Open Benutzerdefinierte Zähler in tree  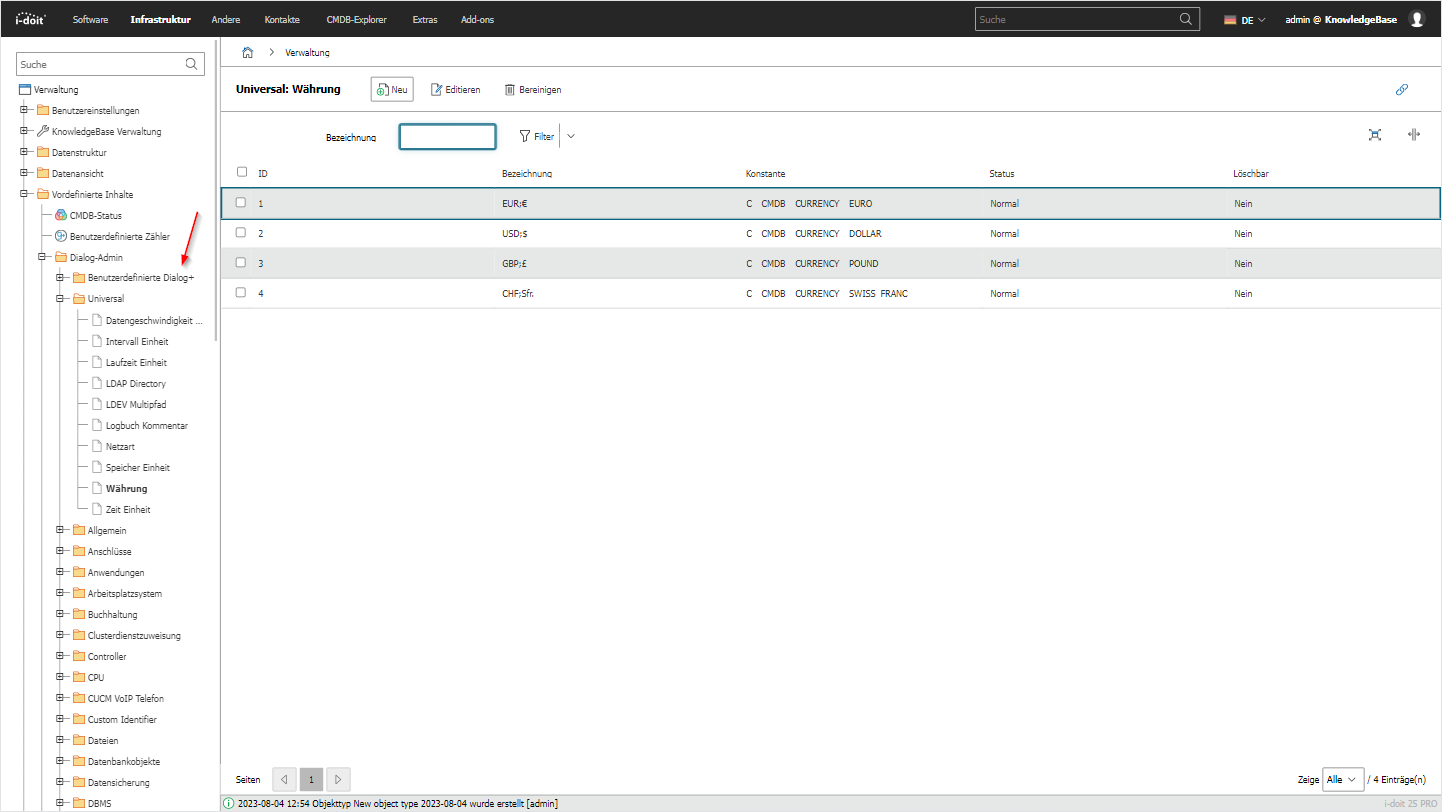click(119, 236)
